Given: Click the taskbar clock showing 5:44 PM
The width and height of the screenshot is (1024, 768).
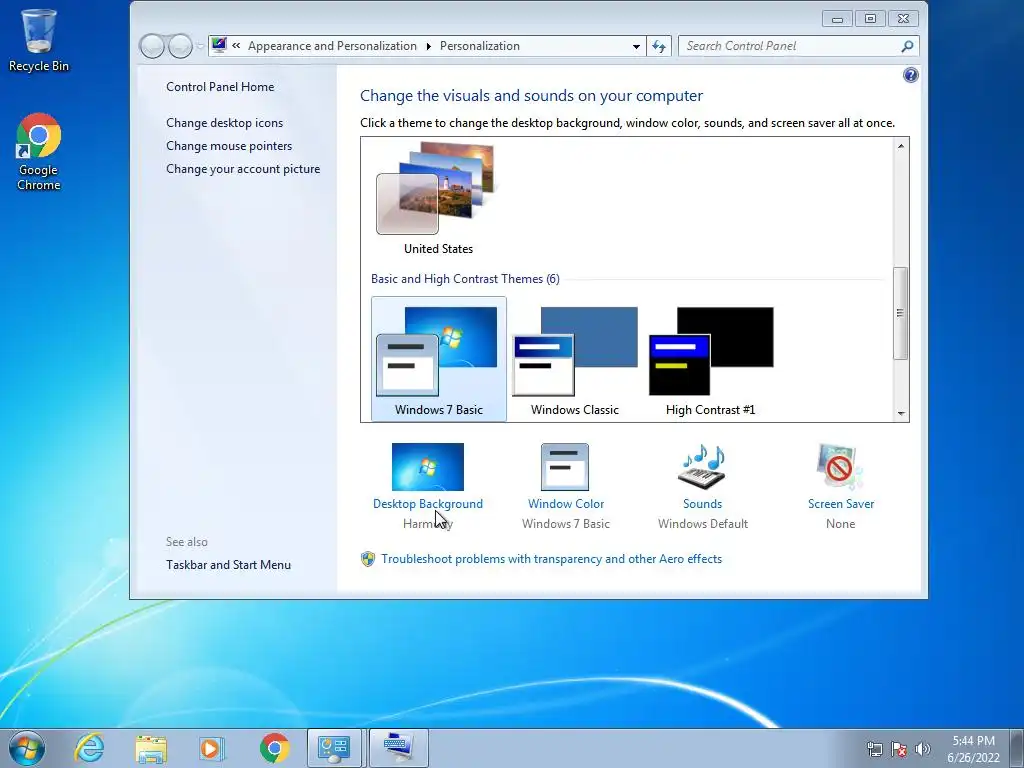Looking at the screenshot, I should [973, 749].
